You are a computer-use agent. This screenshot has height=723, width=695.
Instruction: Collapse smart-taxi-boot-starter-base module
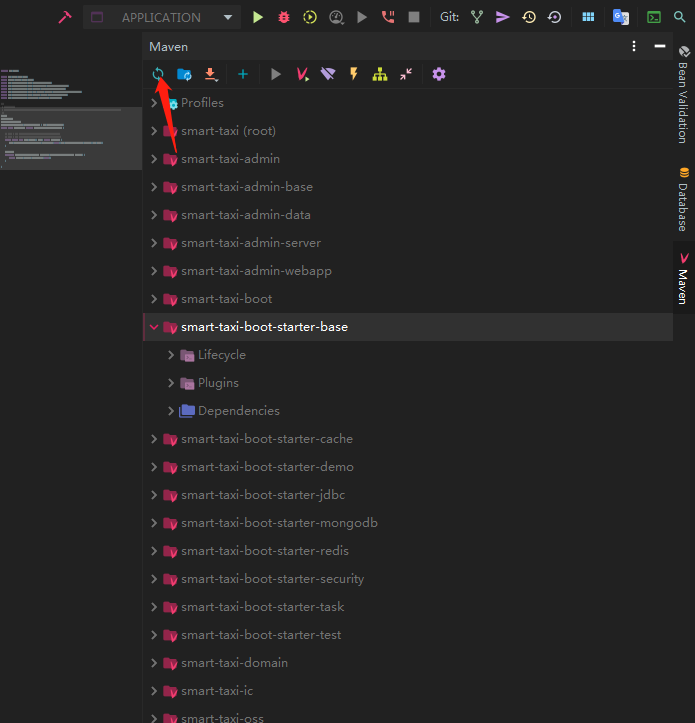154,327
